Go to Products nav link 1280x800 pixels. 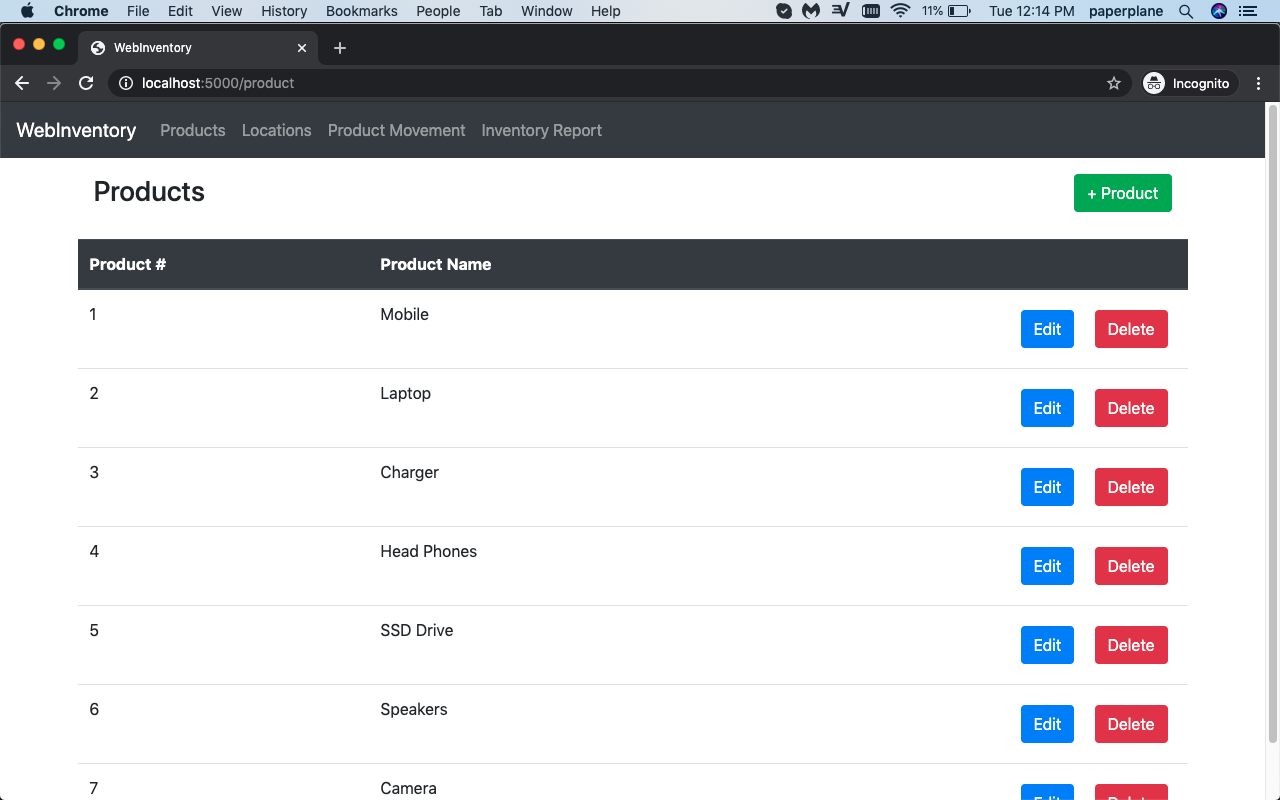193,130
